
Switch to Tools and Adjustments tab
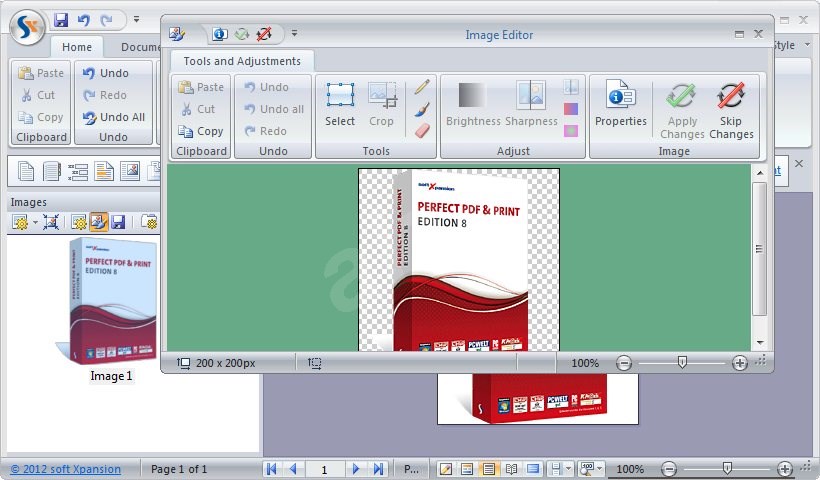(242, 61)
